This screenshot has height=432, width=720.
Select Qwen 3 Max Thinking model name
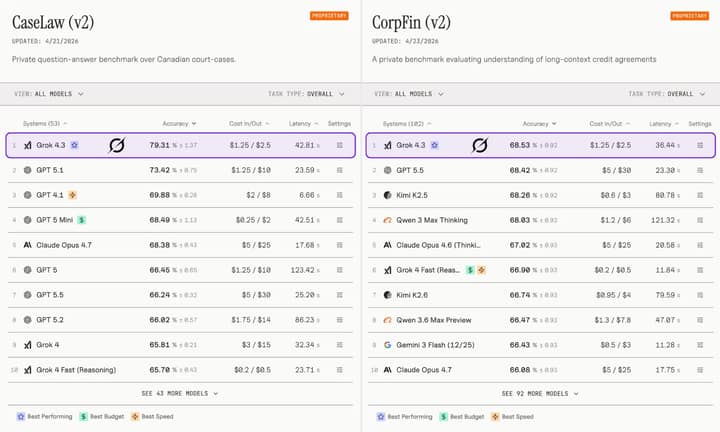click(x=432, y=220)
